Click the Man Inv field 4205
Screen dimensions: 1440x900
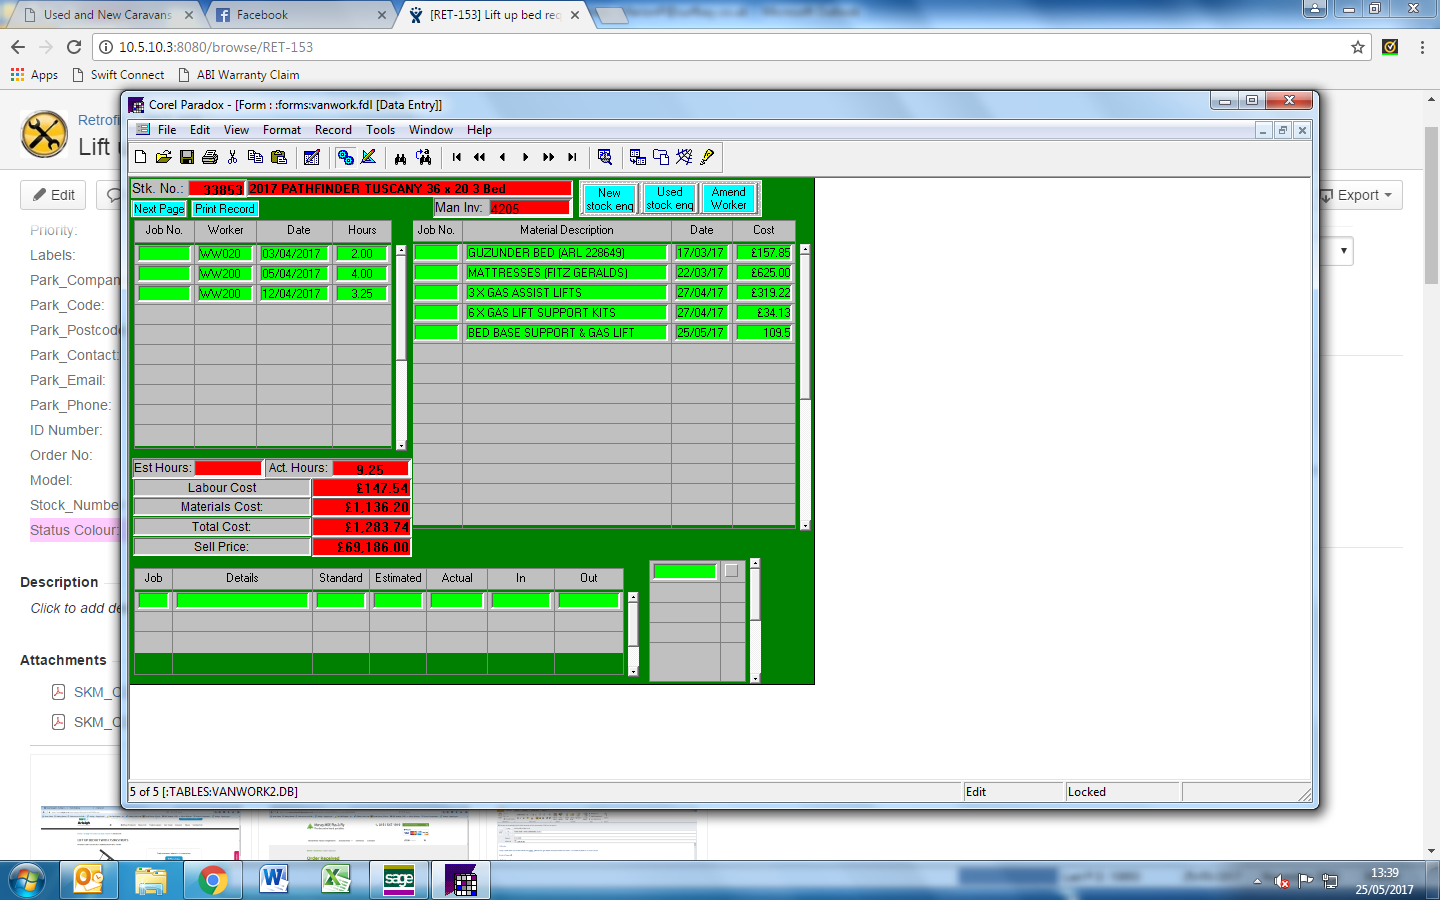[530, 208]
